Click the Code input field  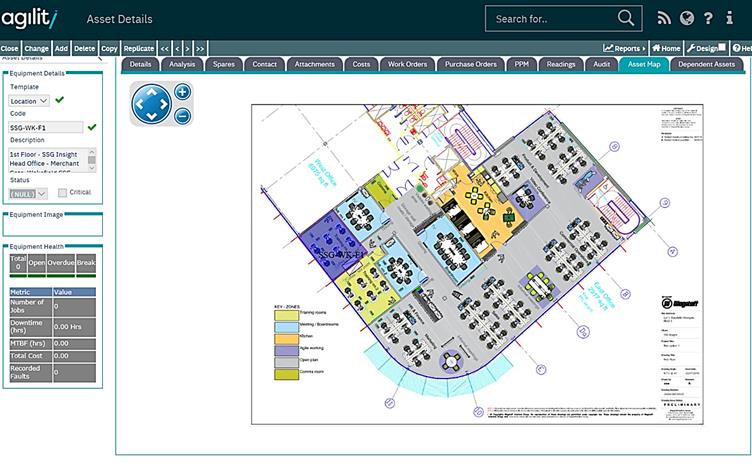pos(46,127)
